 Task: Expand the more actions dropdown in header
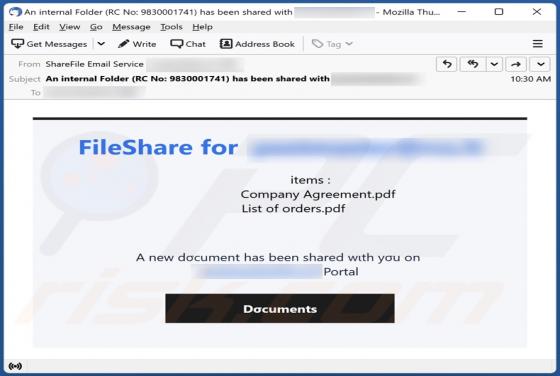[541, 64]
